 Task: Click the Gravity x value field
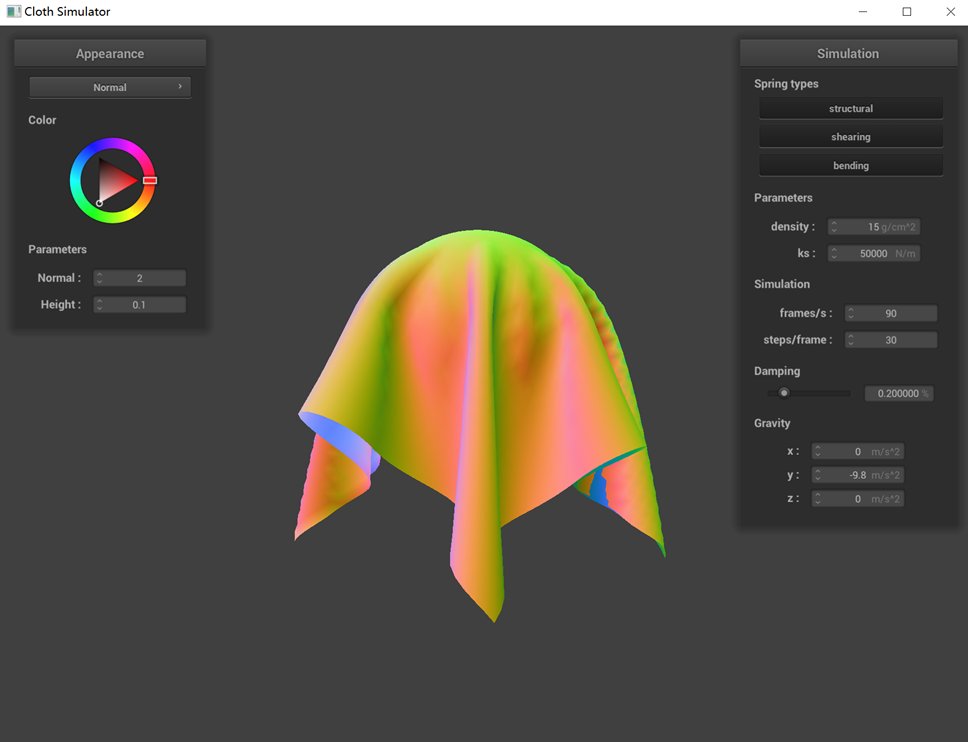point(857,452)
